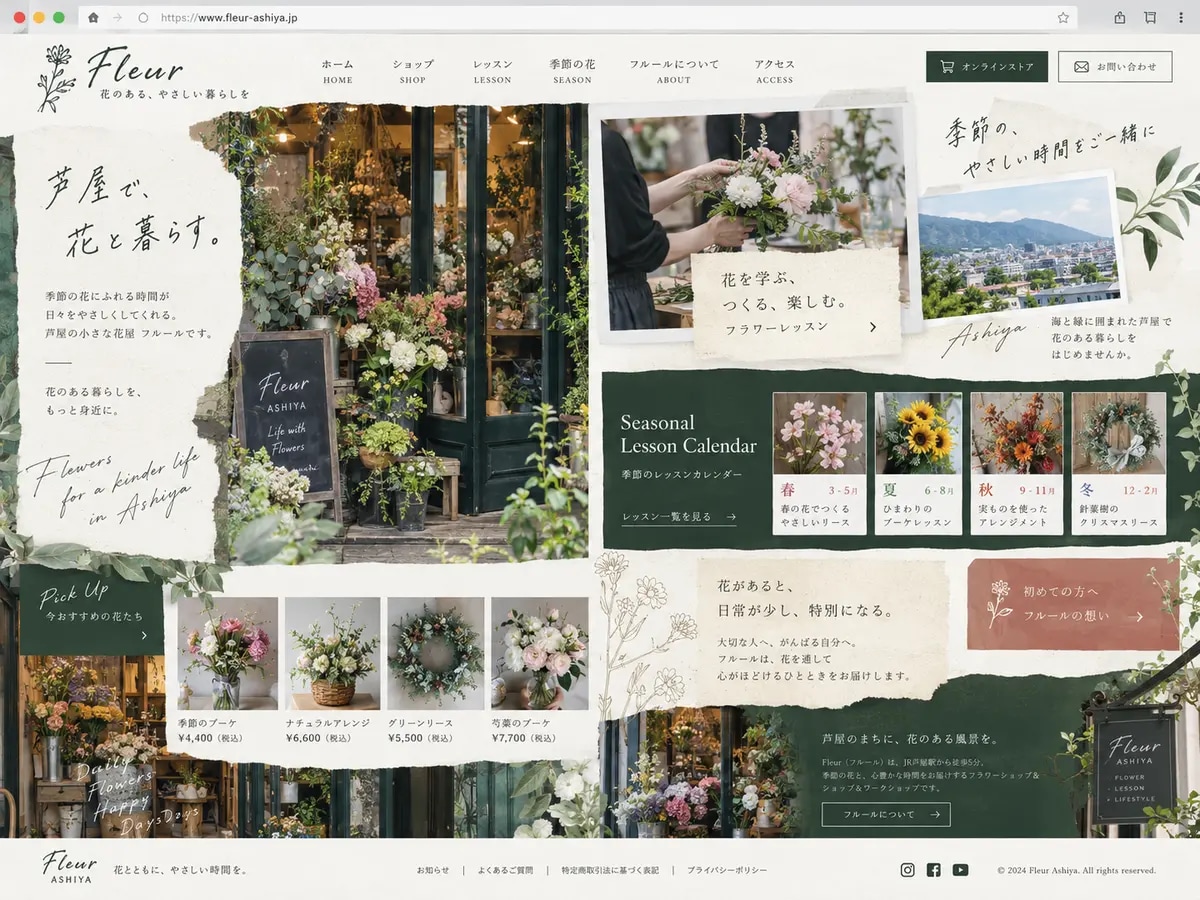The width and height of the screenshot is (1200, 900).
Task: Open the よくあるご質問 footer link
Action: point(505,870)
